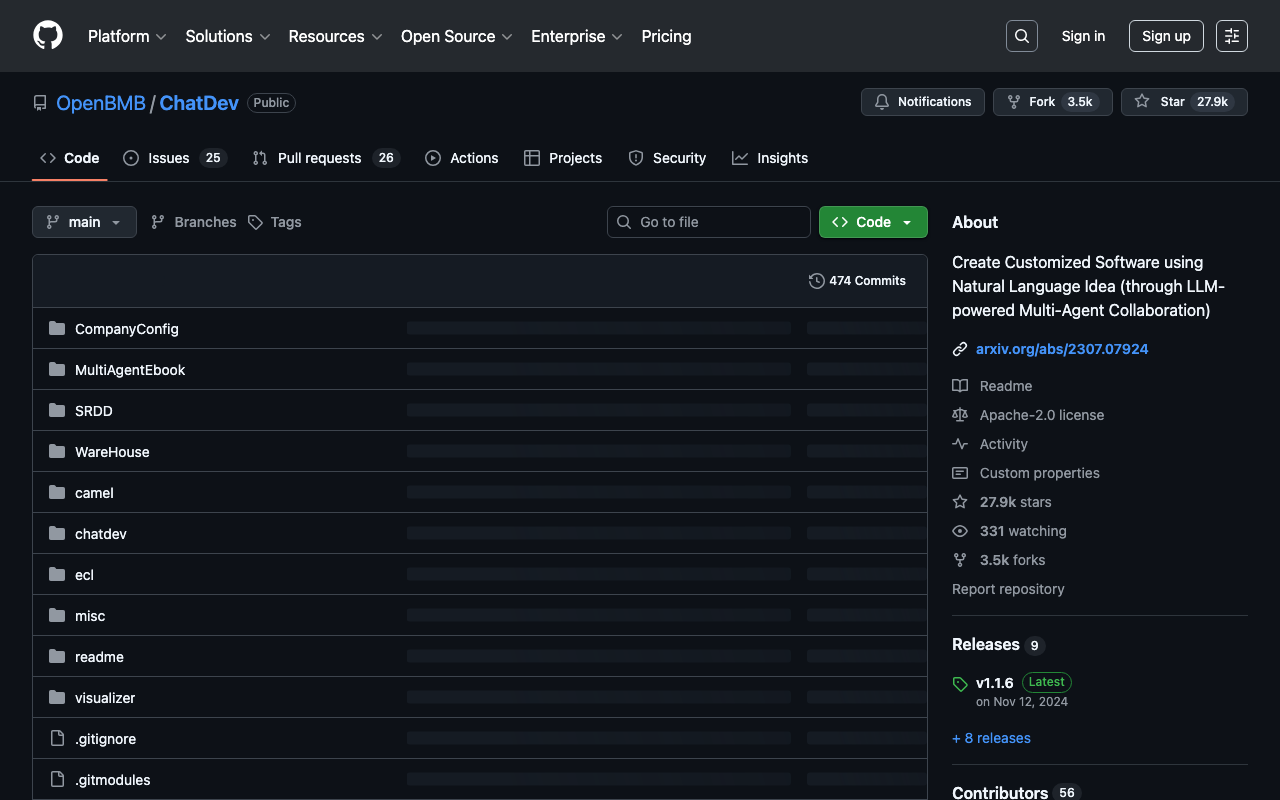Screen dimensions: 1280x800
Task: Fork the repository using Fork button
Action: pos(1041,102)
